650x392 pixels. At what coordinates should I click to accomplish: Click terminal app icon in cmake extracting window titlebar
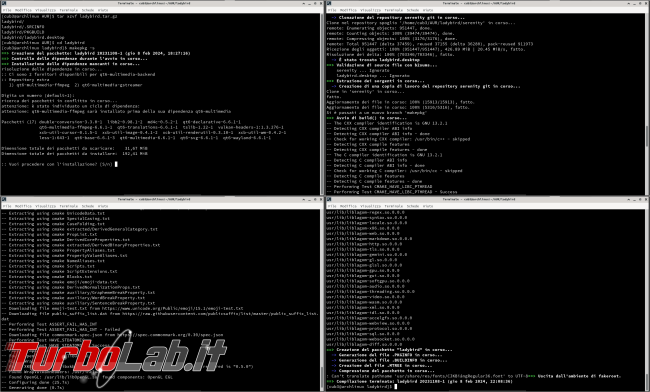(3, 199)
